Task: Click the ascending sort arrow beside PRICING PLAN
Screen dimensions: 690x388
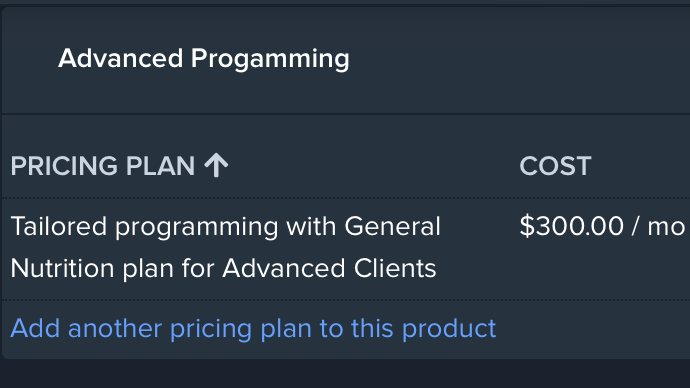Action: point(216,165)
